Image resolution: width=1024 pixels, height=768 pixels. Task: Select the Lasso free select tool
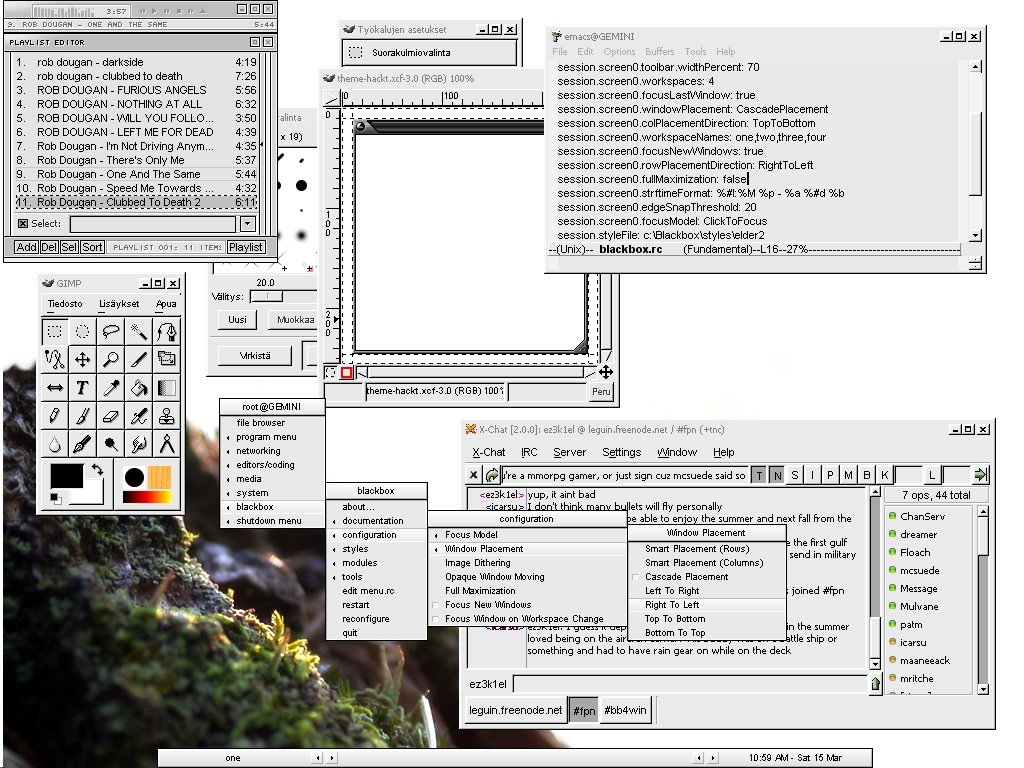111,332
